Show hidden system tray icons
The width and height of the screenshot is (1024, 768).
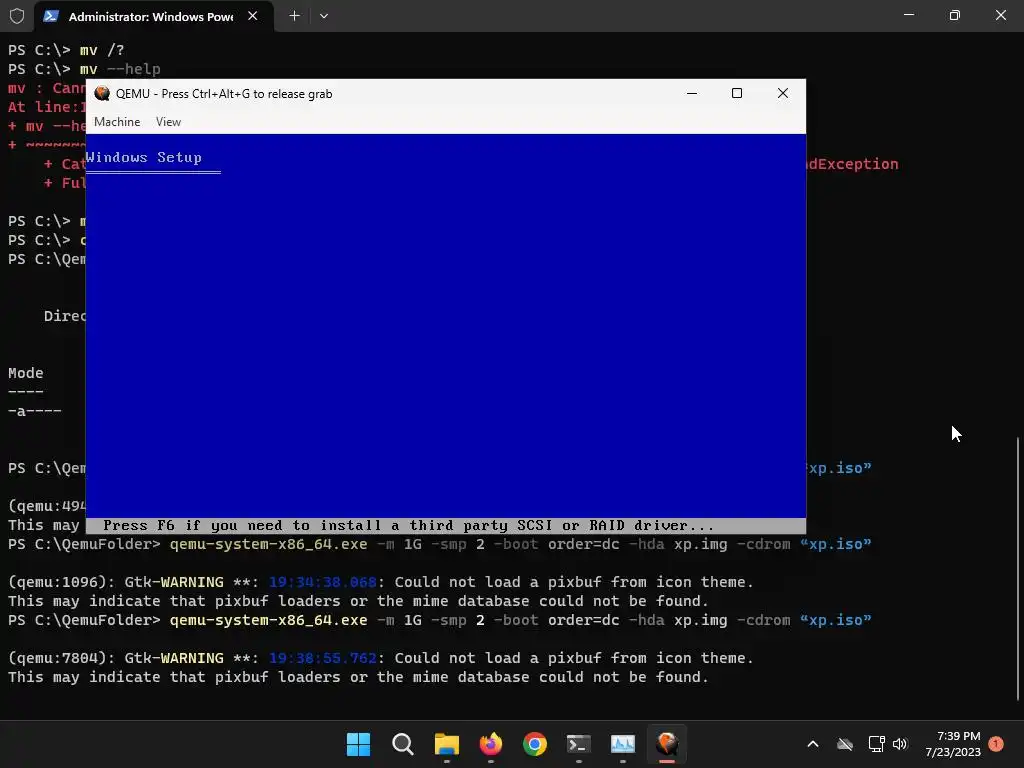pyautogui.click(x=813, y=744)
